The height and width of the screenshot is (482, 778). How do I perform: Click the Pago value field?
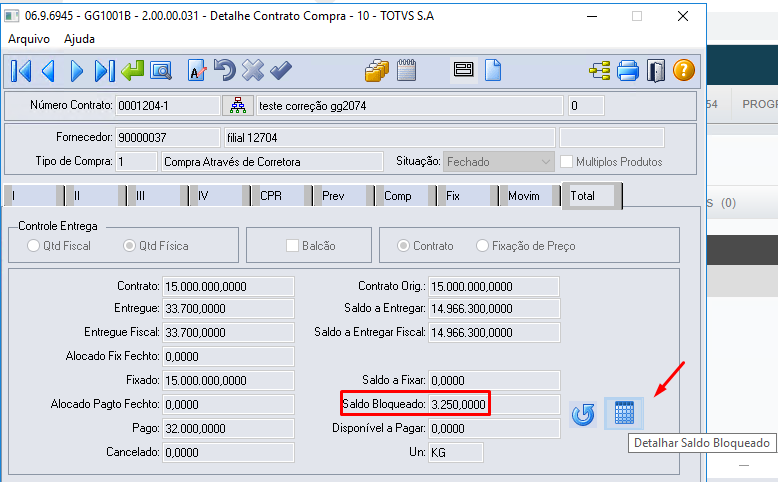pos(228,428)
